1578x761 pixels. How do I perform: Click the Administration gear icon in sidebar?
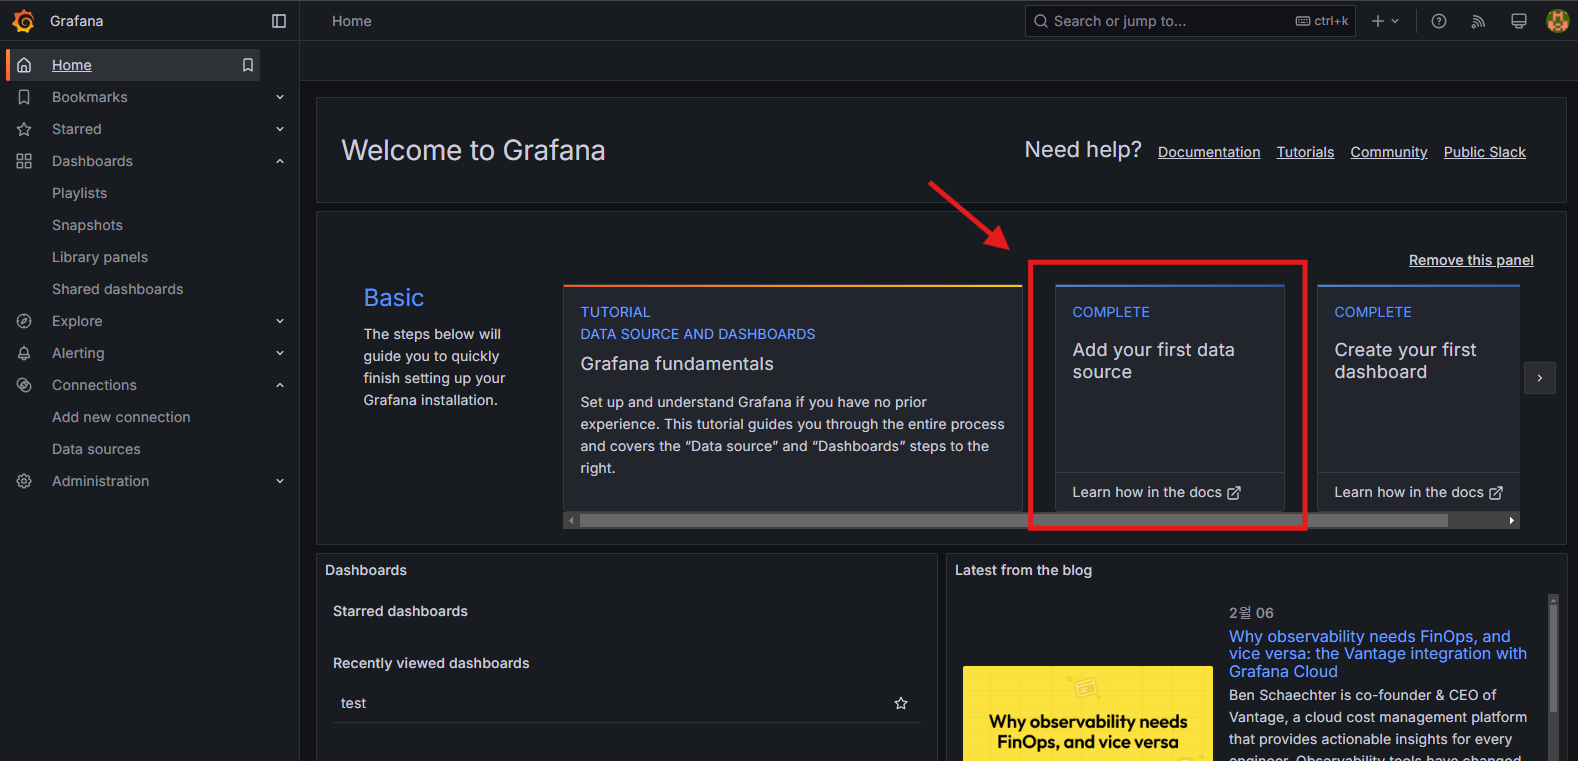point(25,481)
